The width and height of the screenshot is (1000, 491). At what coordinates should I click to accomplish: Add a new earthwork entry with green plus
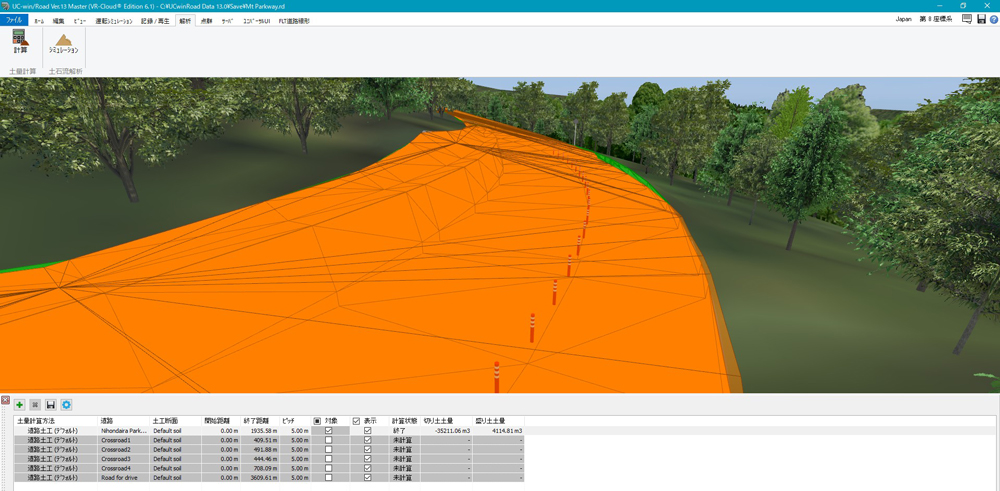19,405
